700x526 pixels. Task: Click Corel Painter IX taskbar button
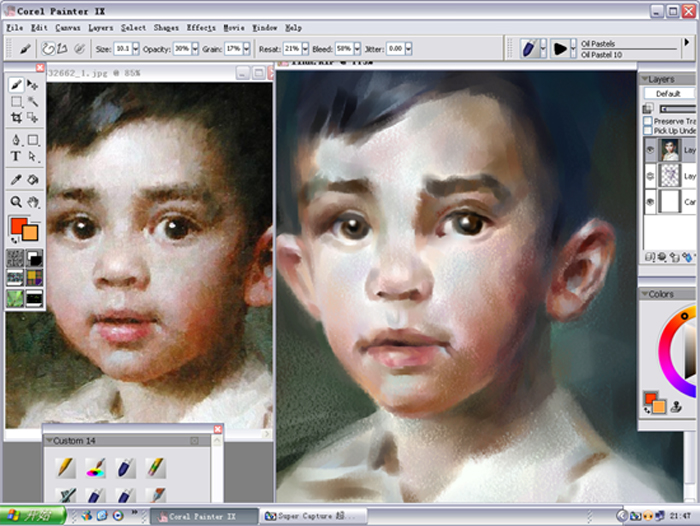point(204,516)
